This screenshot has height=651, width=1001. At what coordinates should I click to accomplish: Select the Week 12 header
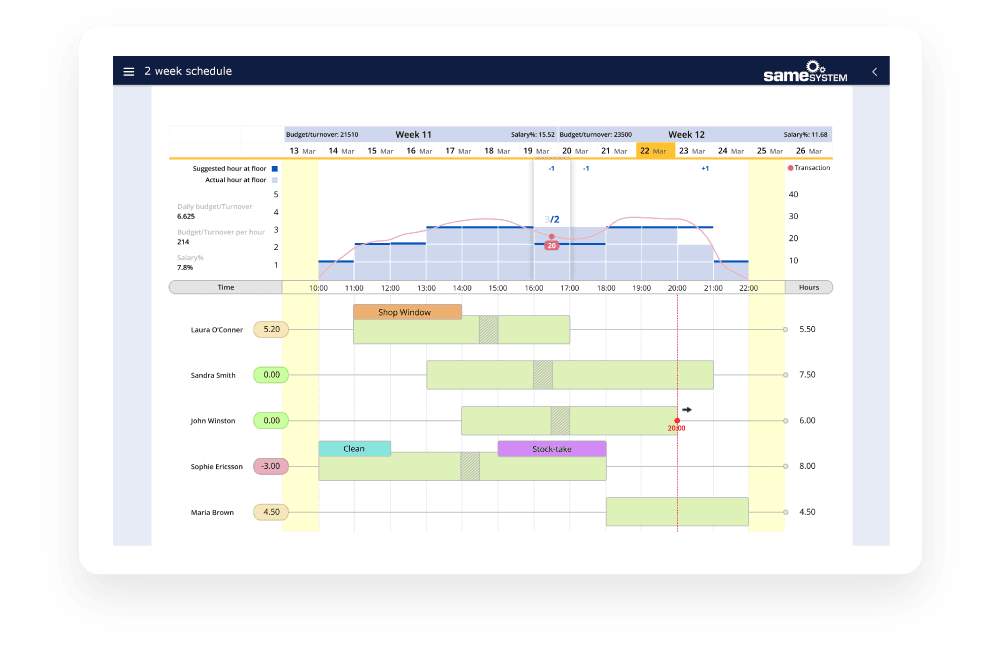click(687, 133)
